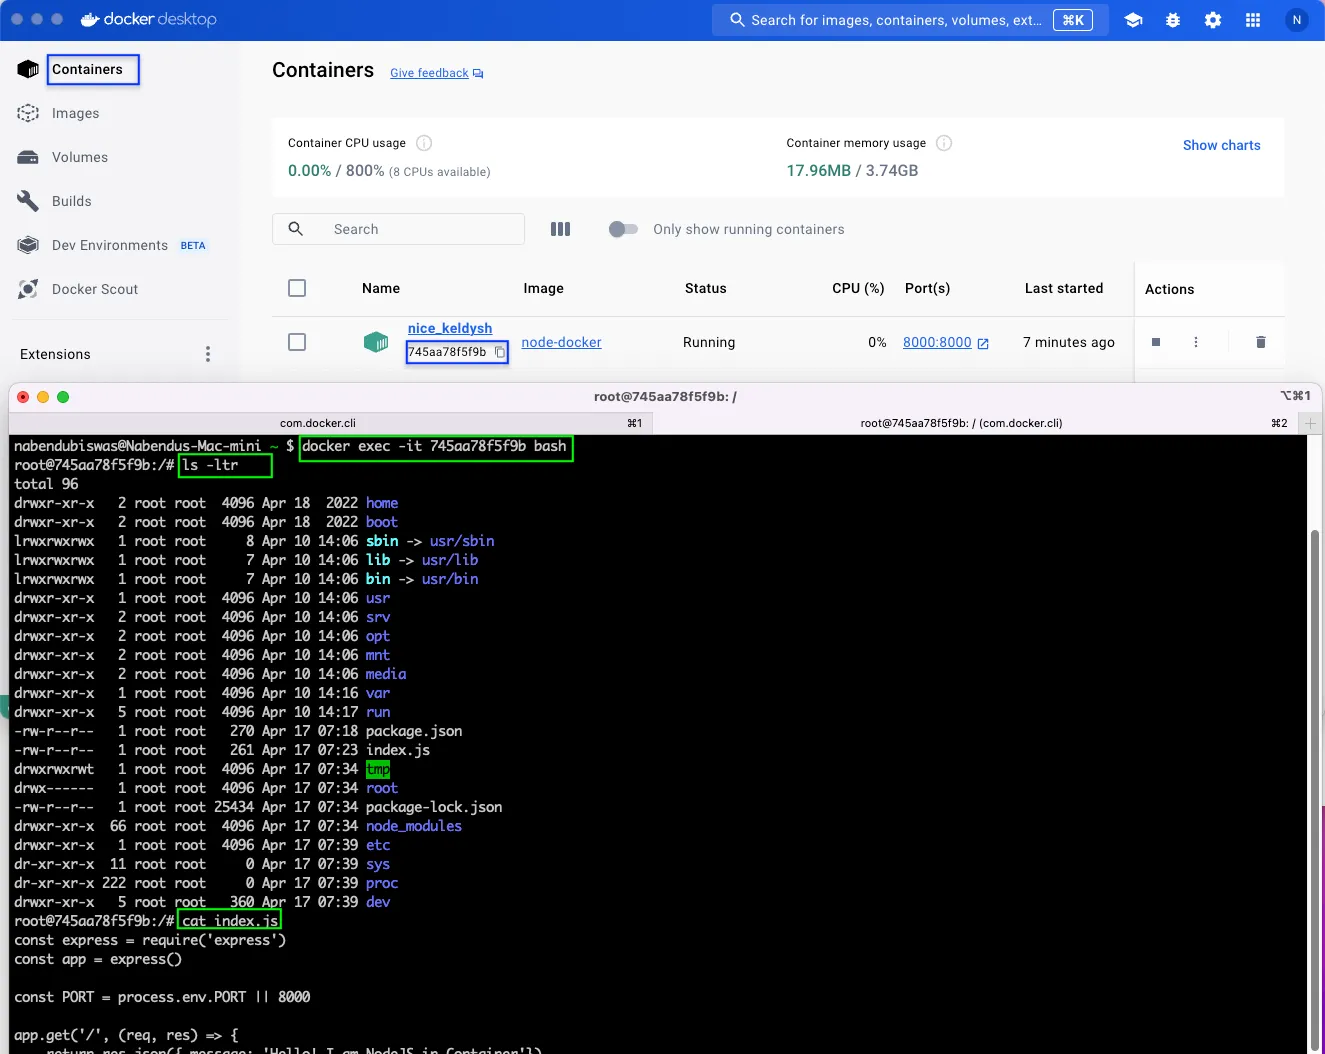The width and height of the screenshot is (1325, 1054).
Task: Sort by the Last started column header
Action: coord(1064,288)
